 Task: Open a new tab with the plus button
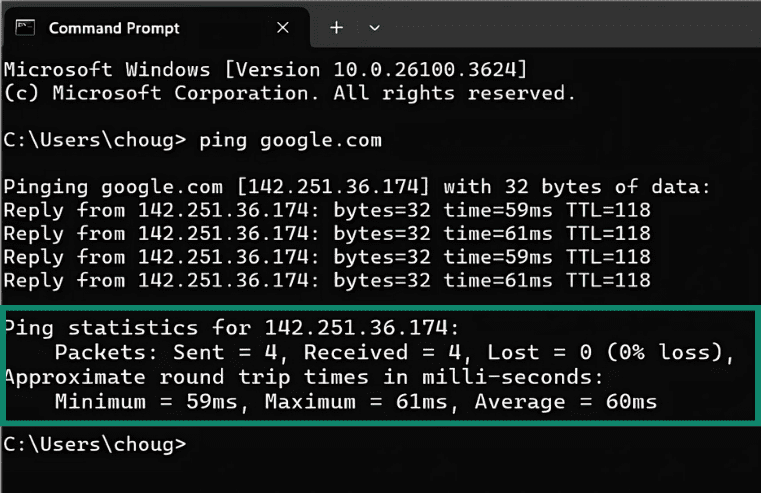(336, 27)
